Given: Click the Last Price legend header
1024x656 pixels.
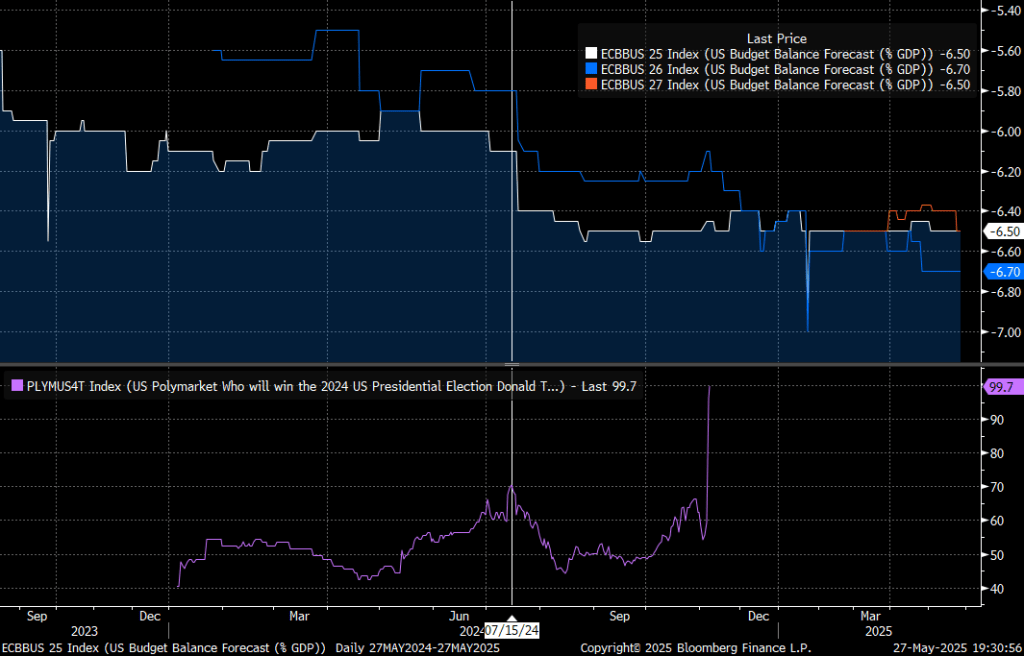Looking at the screenshot, I should [776, 38].
